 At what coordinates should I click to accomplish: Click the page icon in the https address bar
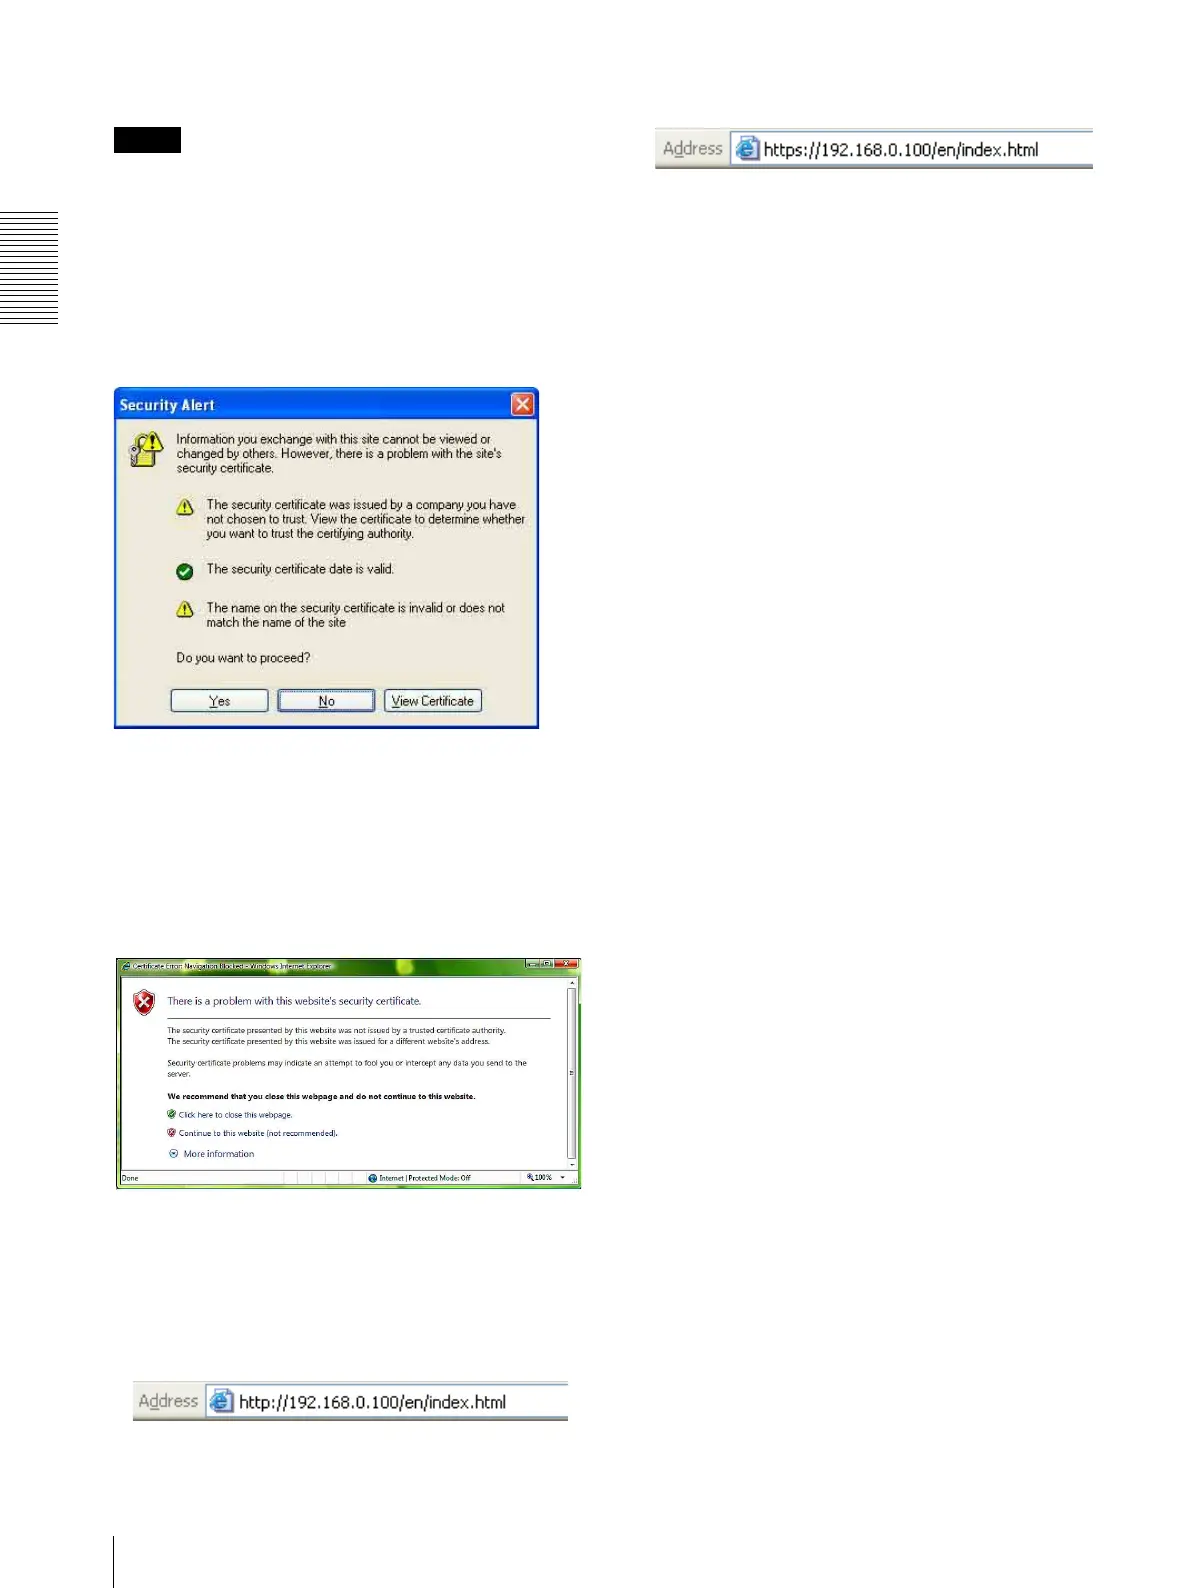[747, 149]
